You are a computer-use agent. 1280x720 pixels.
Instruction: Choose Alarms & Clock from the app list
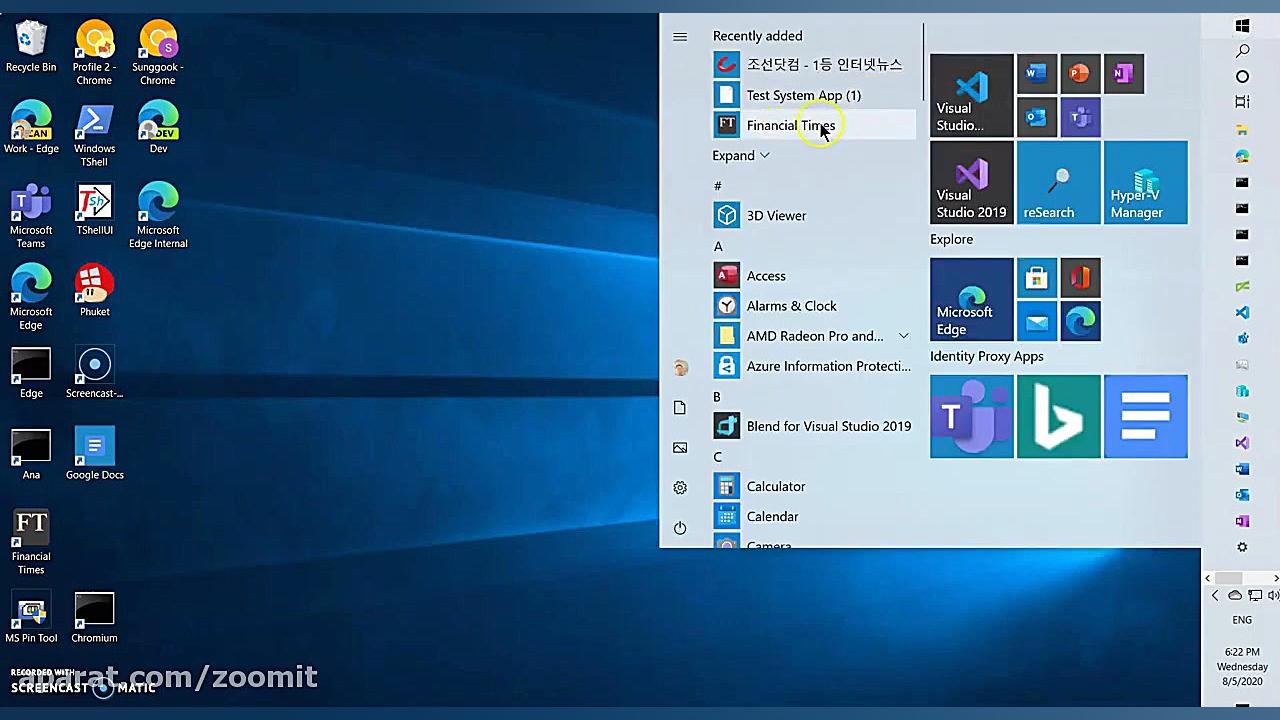[x=790, y=306]
